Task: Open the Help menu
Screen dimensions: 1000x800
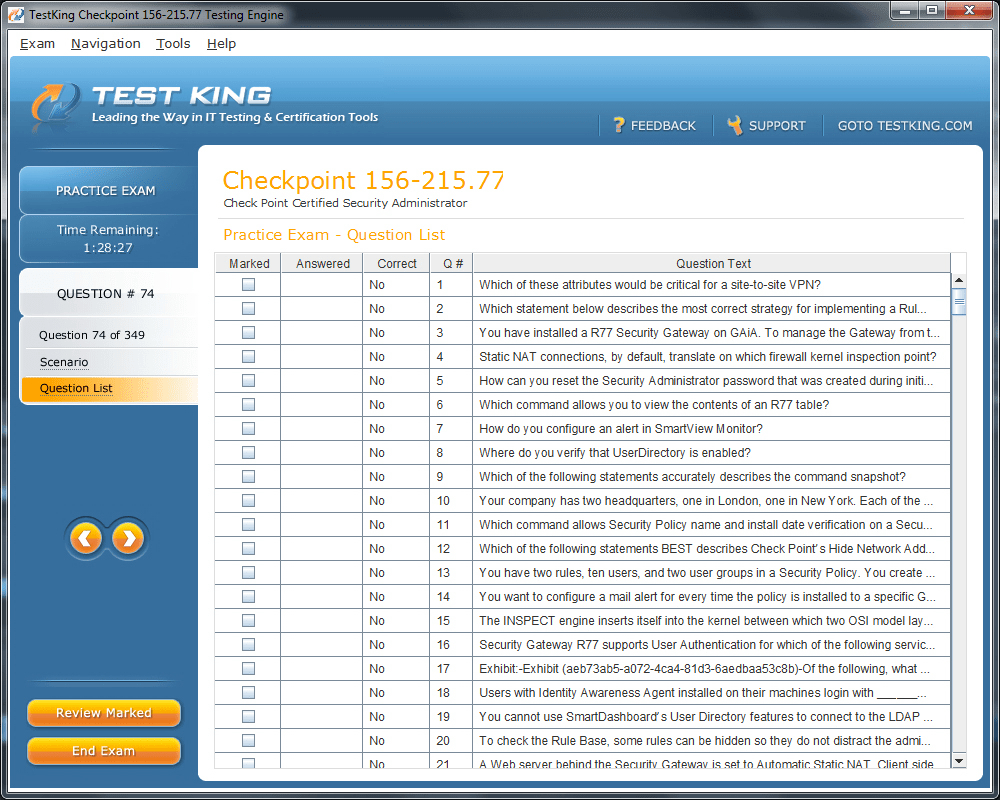Action: (x=221, y=43)
